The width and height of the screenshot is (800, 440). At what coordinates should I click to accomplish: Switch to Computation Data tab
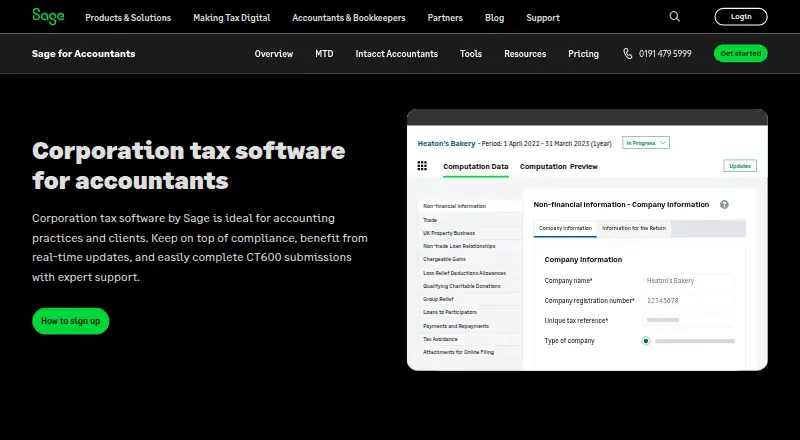point(476,166)
